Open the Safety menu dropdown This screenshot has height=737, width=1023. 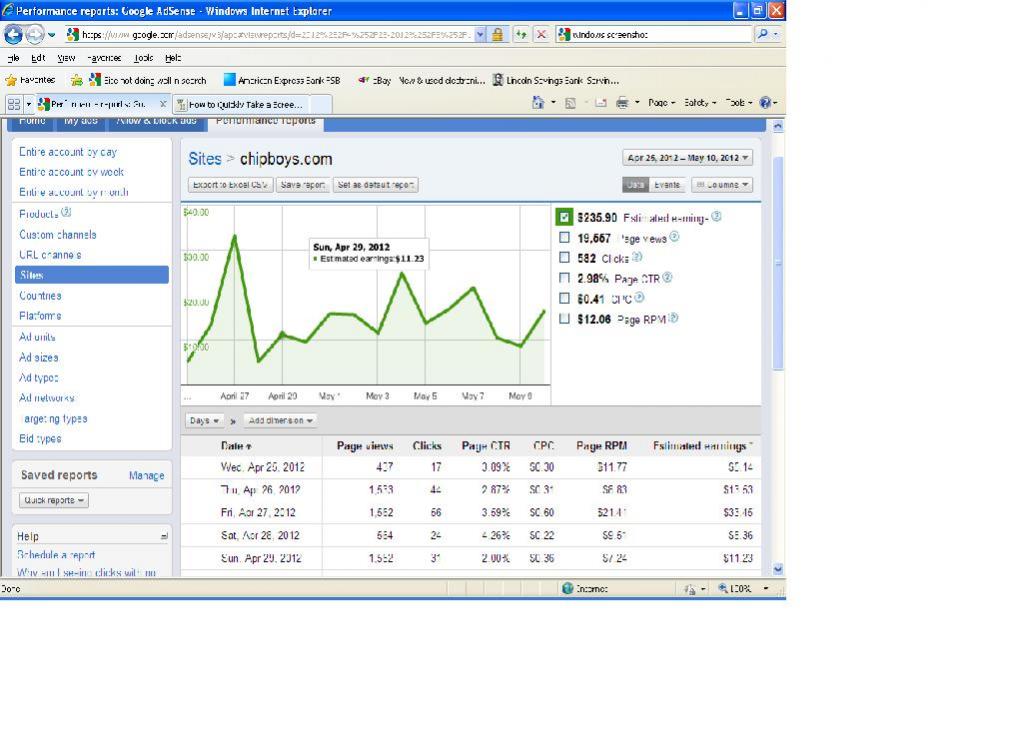700,103
